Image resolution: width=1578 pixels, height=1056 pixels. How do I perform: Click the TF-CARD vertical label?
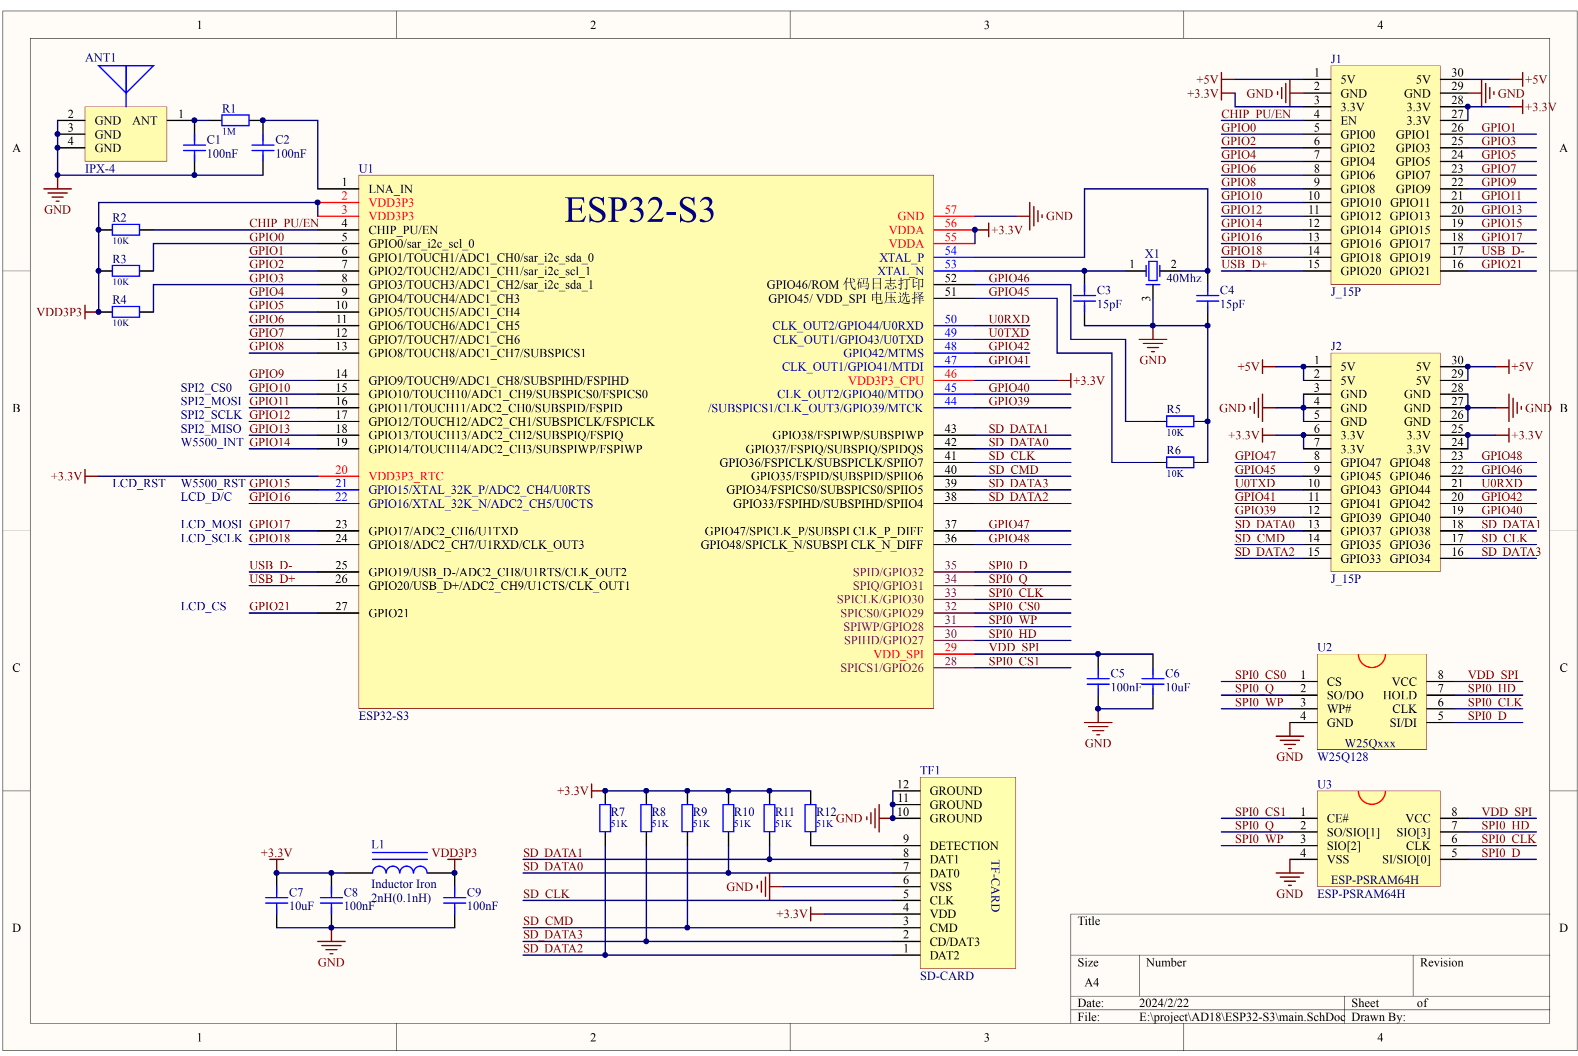coord(995,887)
